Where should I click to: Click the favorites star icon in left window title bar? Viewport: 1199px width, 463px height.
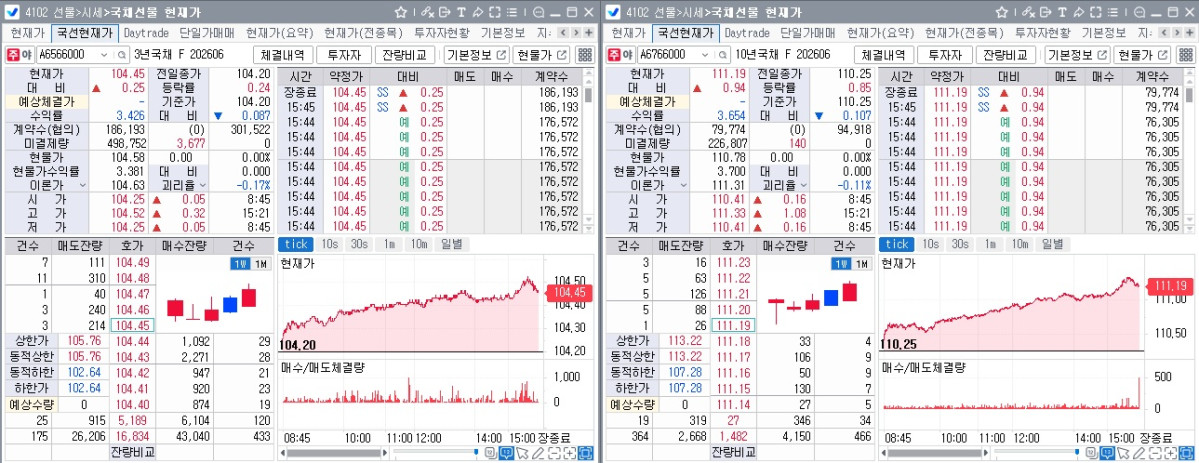(x=401, y=12)
